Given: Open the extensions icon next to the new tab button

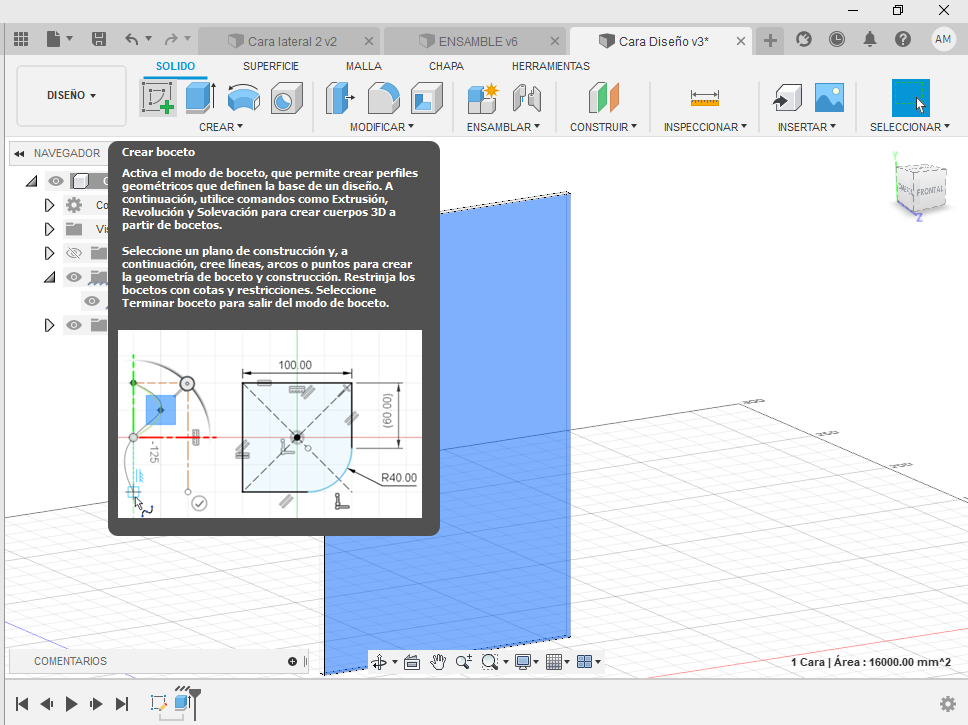Looking at the screenshot, I should click(803, 40).
